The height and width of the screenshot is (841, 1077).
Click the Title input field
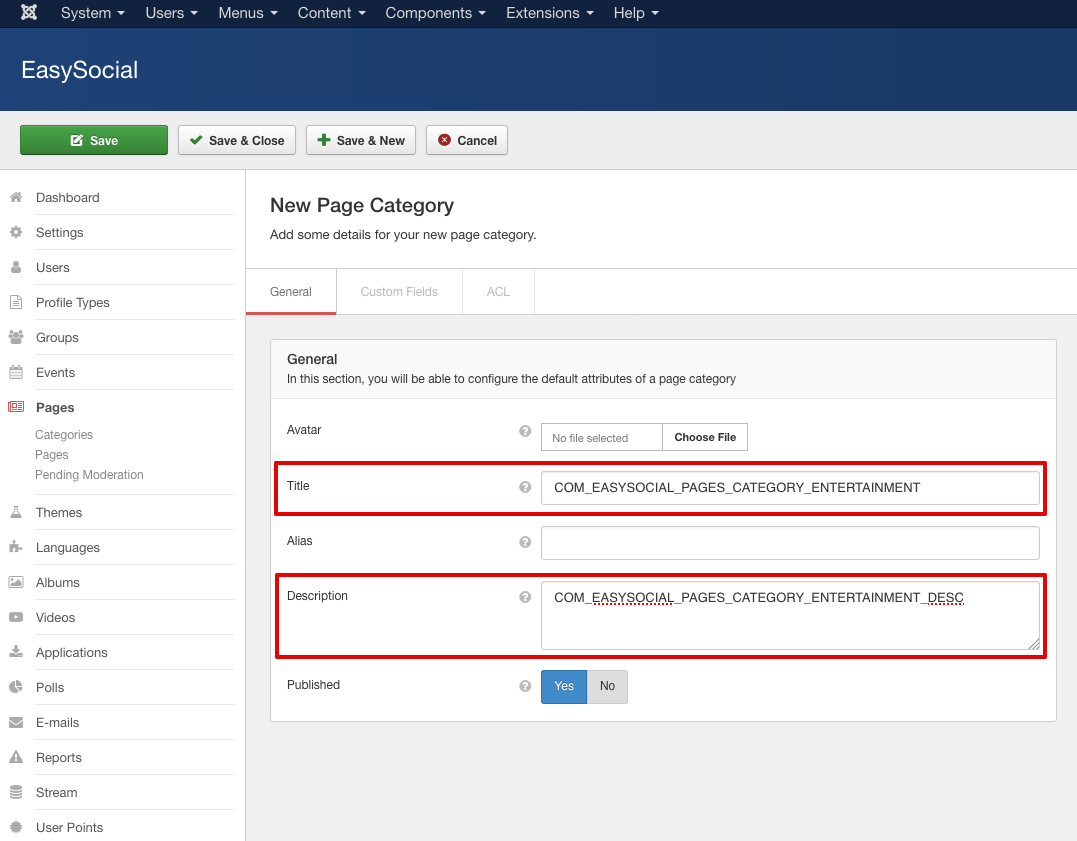790,488
